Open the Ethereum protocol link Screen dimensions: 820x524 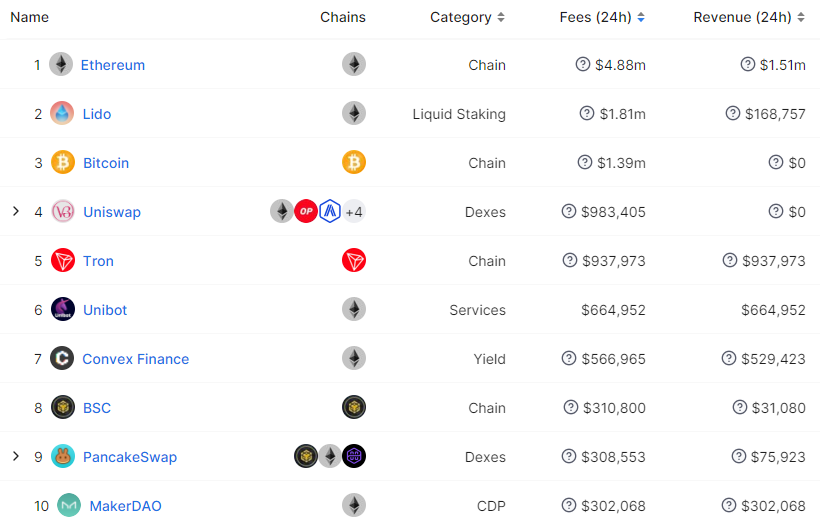point(113,65)
